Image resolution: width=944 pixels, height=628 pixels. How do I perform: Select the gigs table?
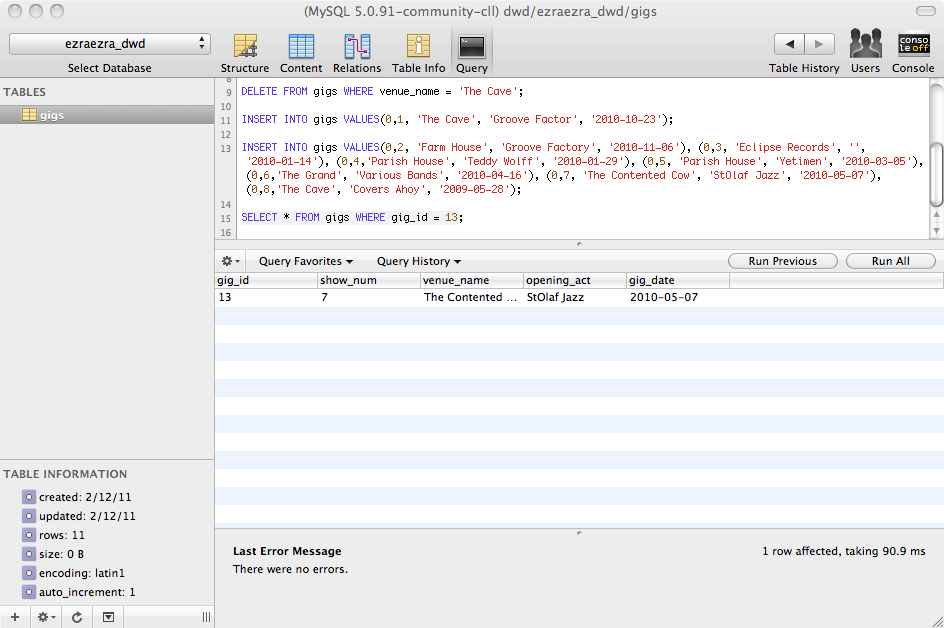point(107,115)
